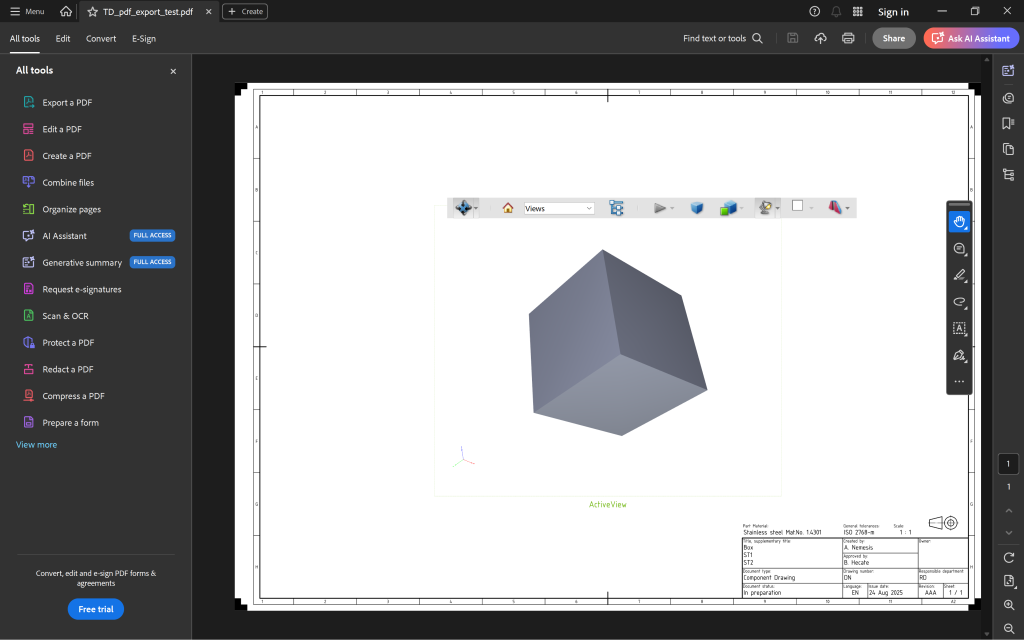Image resolution: width=1024 pixels, height=640 pixels.
Task: Open the Bookmarks panel in the right sidebar
Action: pyautogui.click(x=1008, y=123)
